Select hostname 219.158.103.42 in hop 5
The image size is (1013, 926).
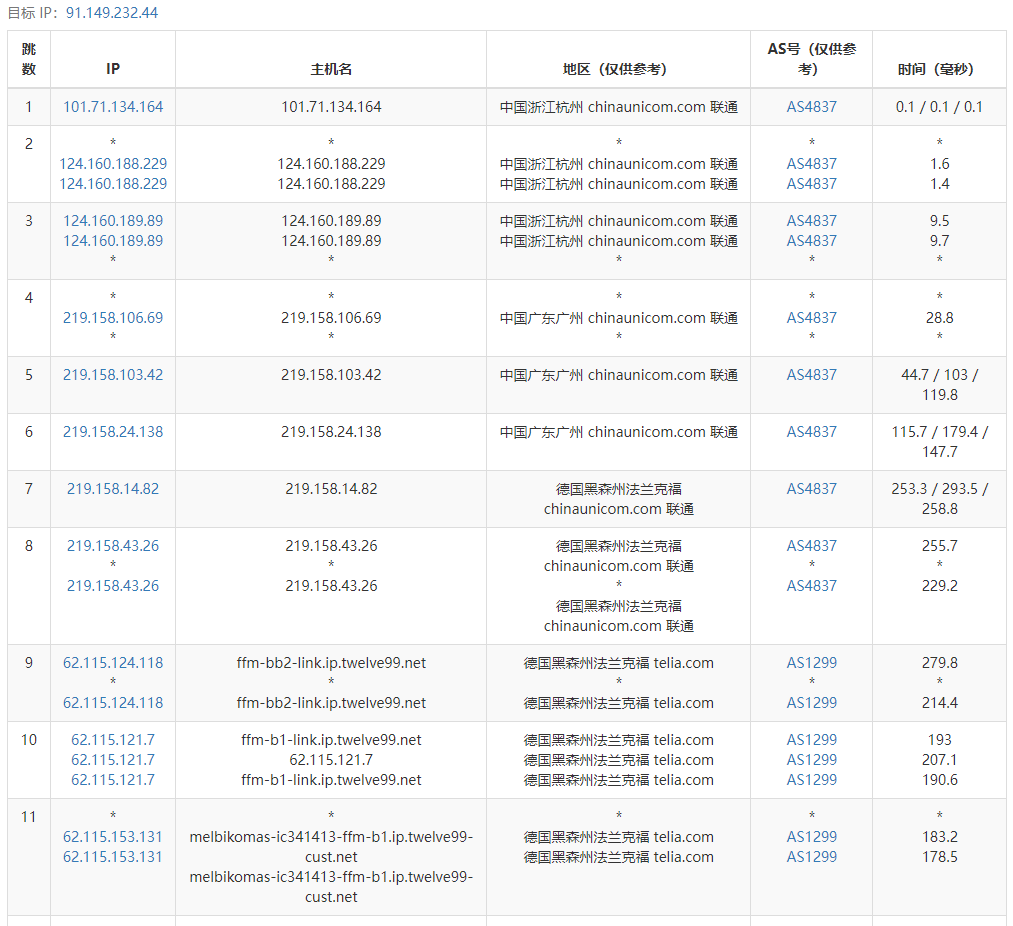[331, 374]
